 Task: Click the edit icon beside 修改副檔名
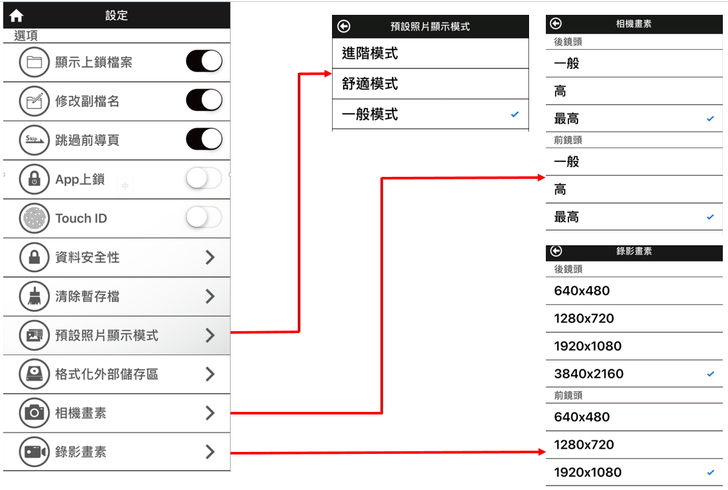(x=34, y=101)
